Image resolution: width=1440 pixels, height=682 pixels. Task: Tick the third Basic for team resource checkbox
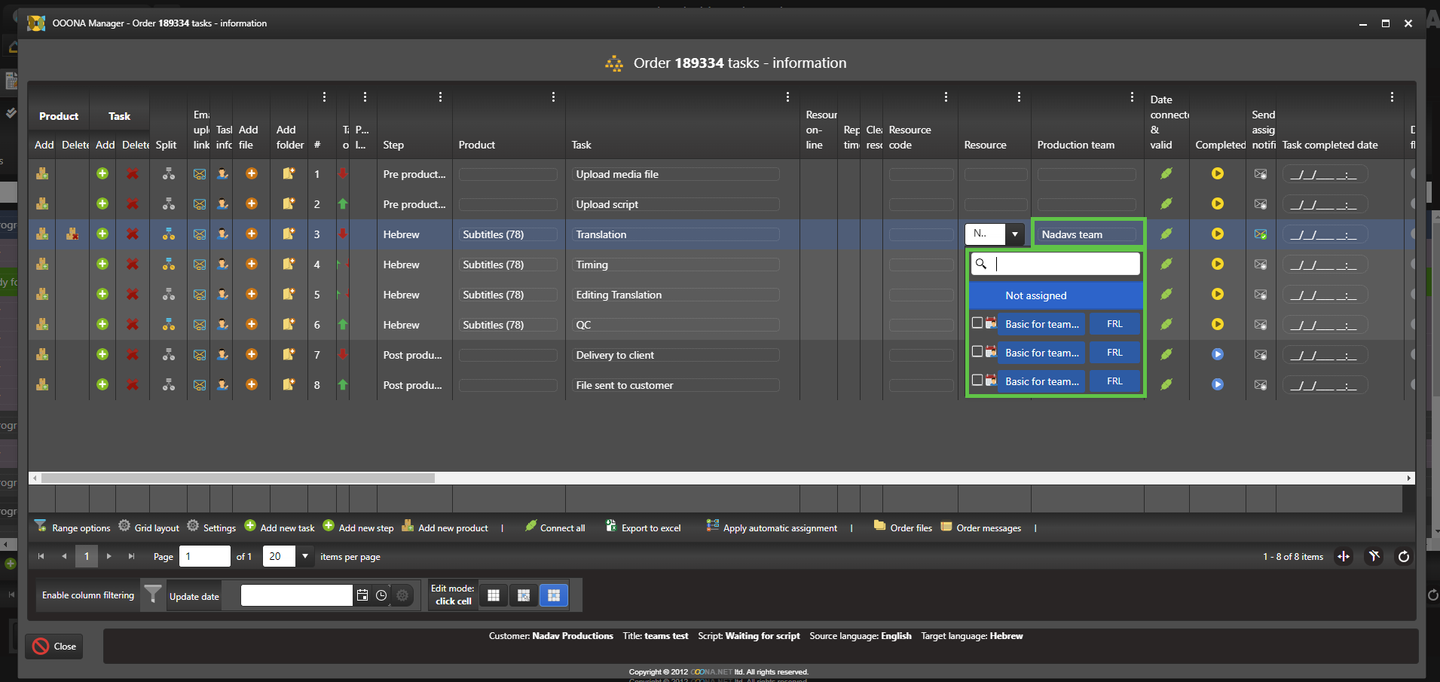(x=977, y=380)
